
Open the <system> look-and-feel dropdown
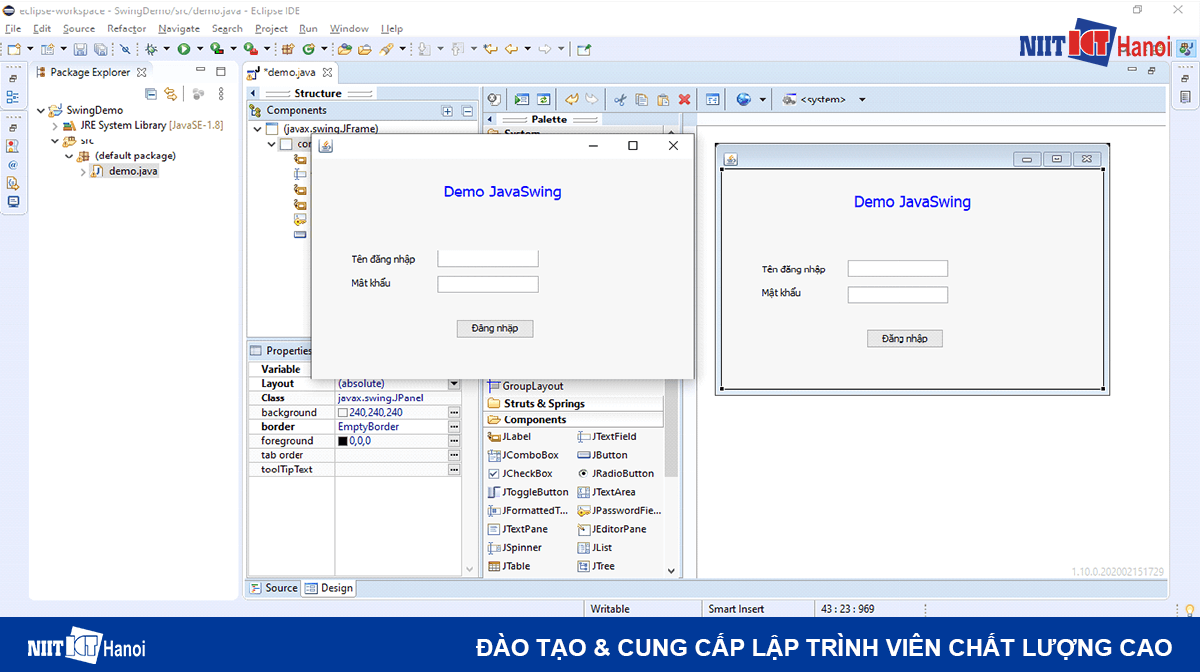pyautogui.click(x=862, y=98)
